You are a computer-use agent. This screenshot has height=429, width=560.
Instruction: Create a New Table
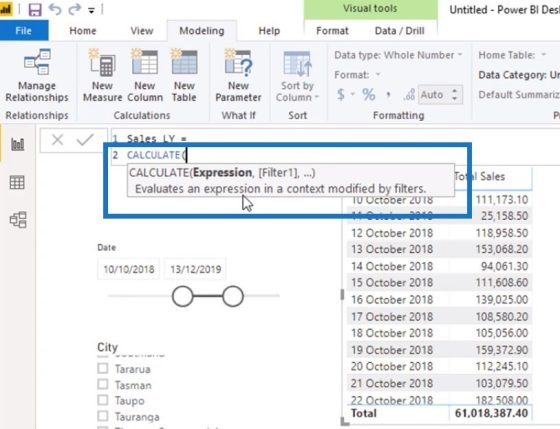[x=184, y=76]
